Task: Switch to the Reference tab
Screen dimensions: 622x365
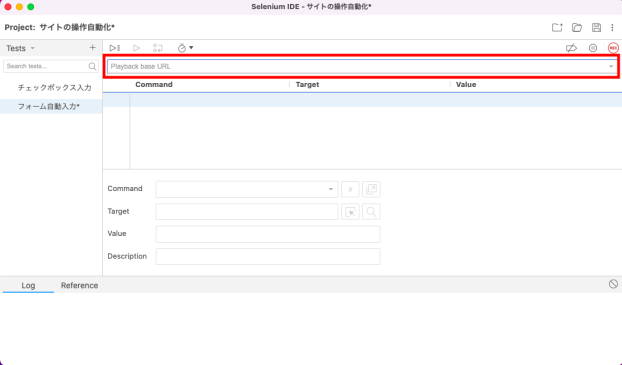Action: tap(79, 285)
